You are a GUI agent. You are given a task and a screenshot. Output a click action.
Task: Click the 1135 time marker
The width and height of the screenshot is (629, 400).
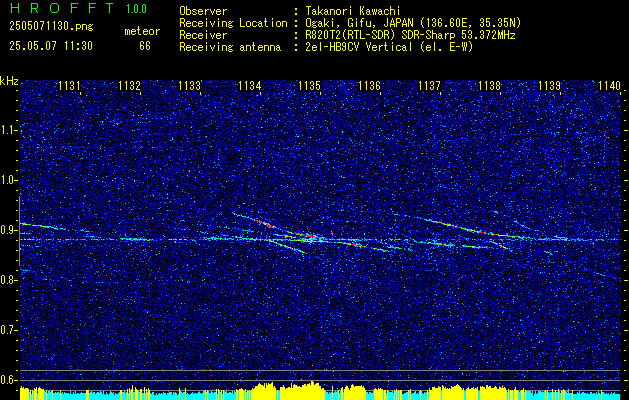click(x=309, y=86)
